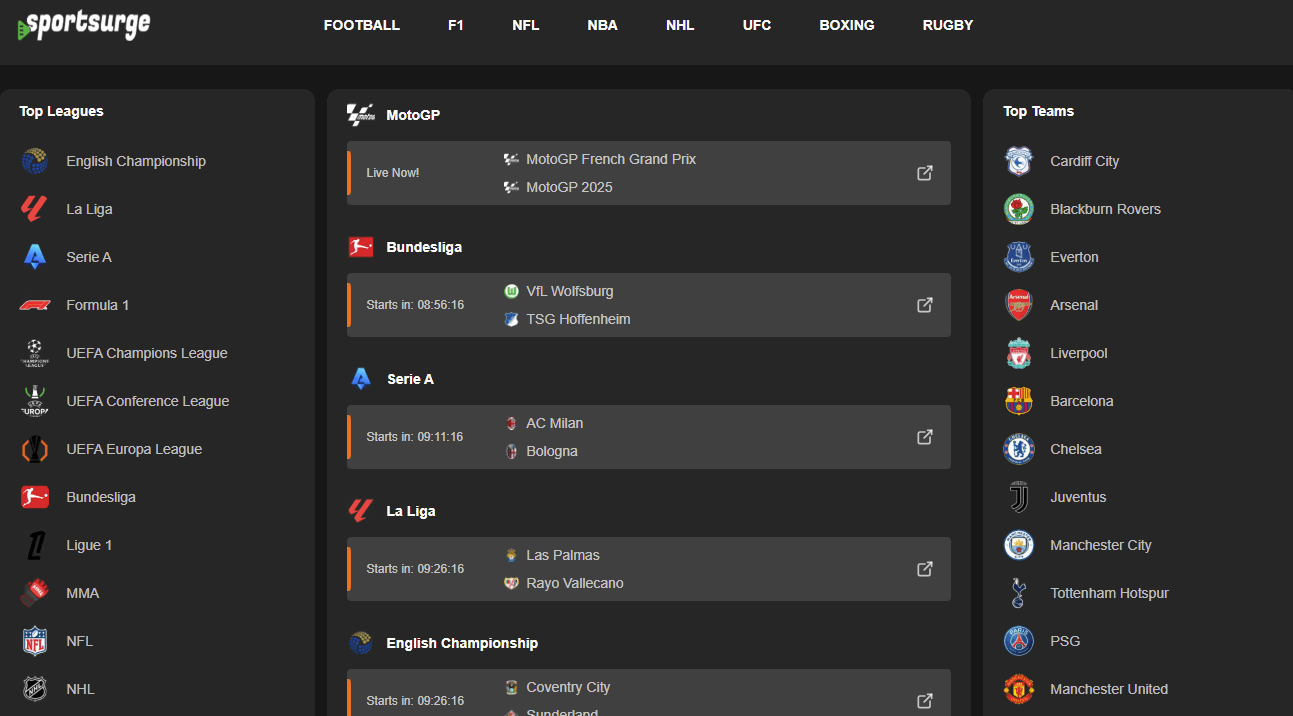Click the Serie A section heading in center
The height and width of the screenshot is (716, 1293).
[x=410, y=379]
